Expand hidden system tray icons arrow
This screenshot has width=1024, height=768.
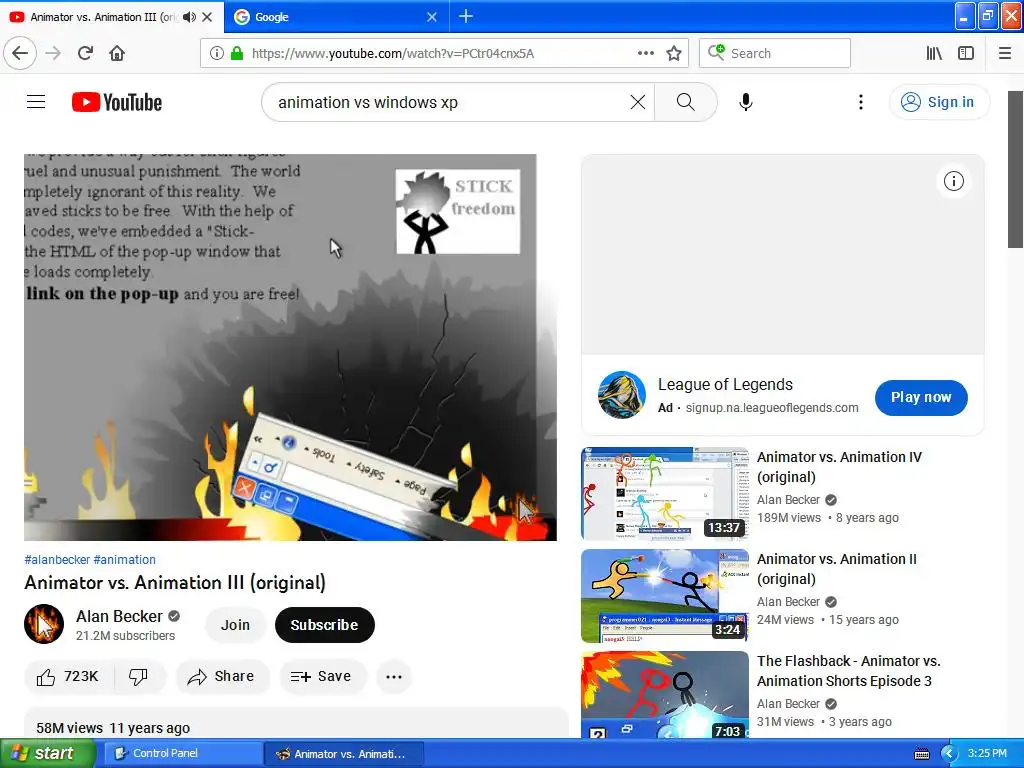click(x=949, y=753)
